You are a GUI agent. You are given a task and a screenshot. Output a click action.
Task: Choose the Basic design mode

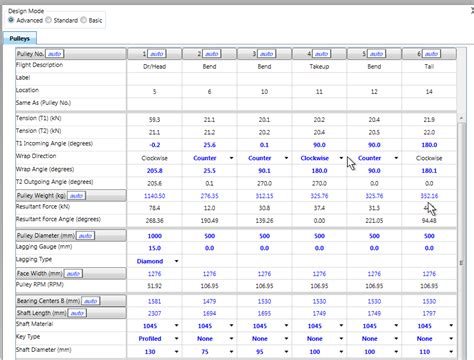tap(83, 20)
